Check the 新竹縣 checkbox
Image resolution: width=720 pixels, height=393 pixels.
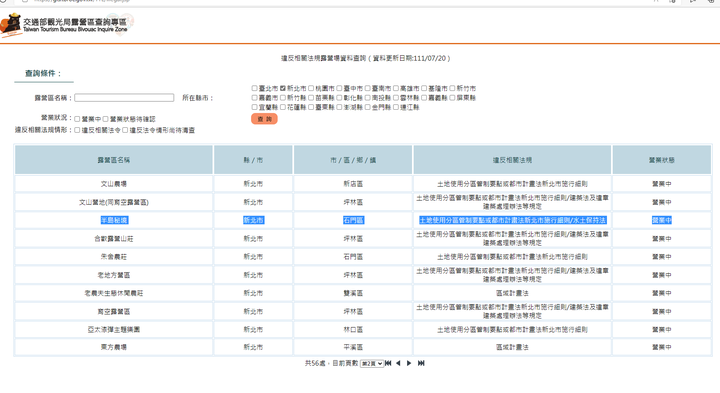coord(283,98)
